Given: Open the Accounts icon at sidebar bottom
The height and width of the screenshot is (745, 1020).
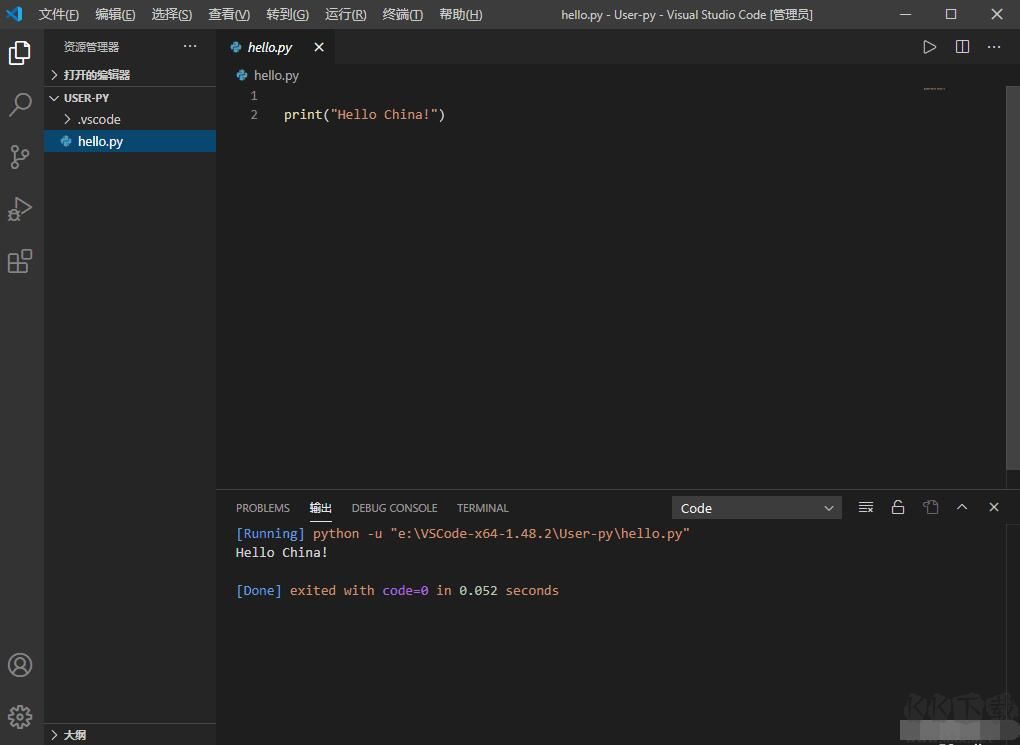Looking at the screenshot, I should tap(21, 664).
